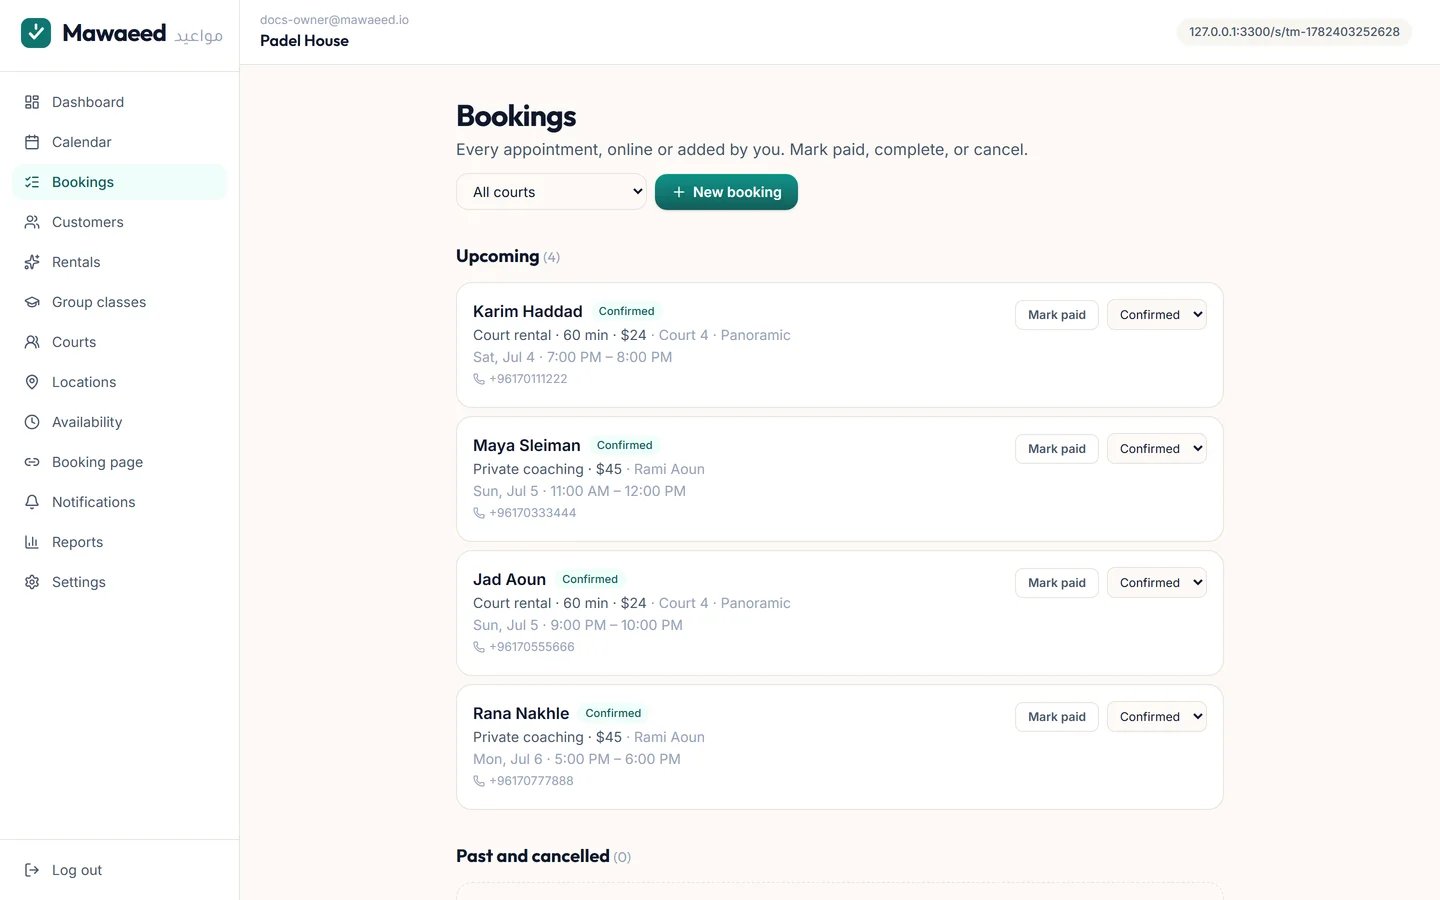Click the phone icon beside +96170555666
Image resolution: width=1440 pixels, height=900 pixels.
479,647
